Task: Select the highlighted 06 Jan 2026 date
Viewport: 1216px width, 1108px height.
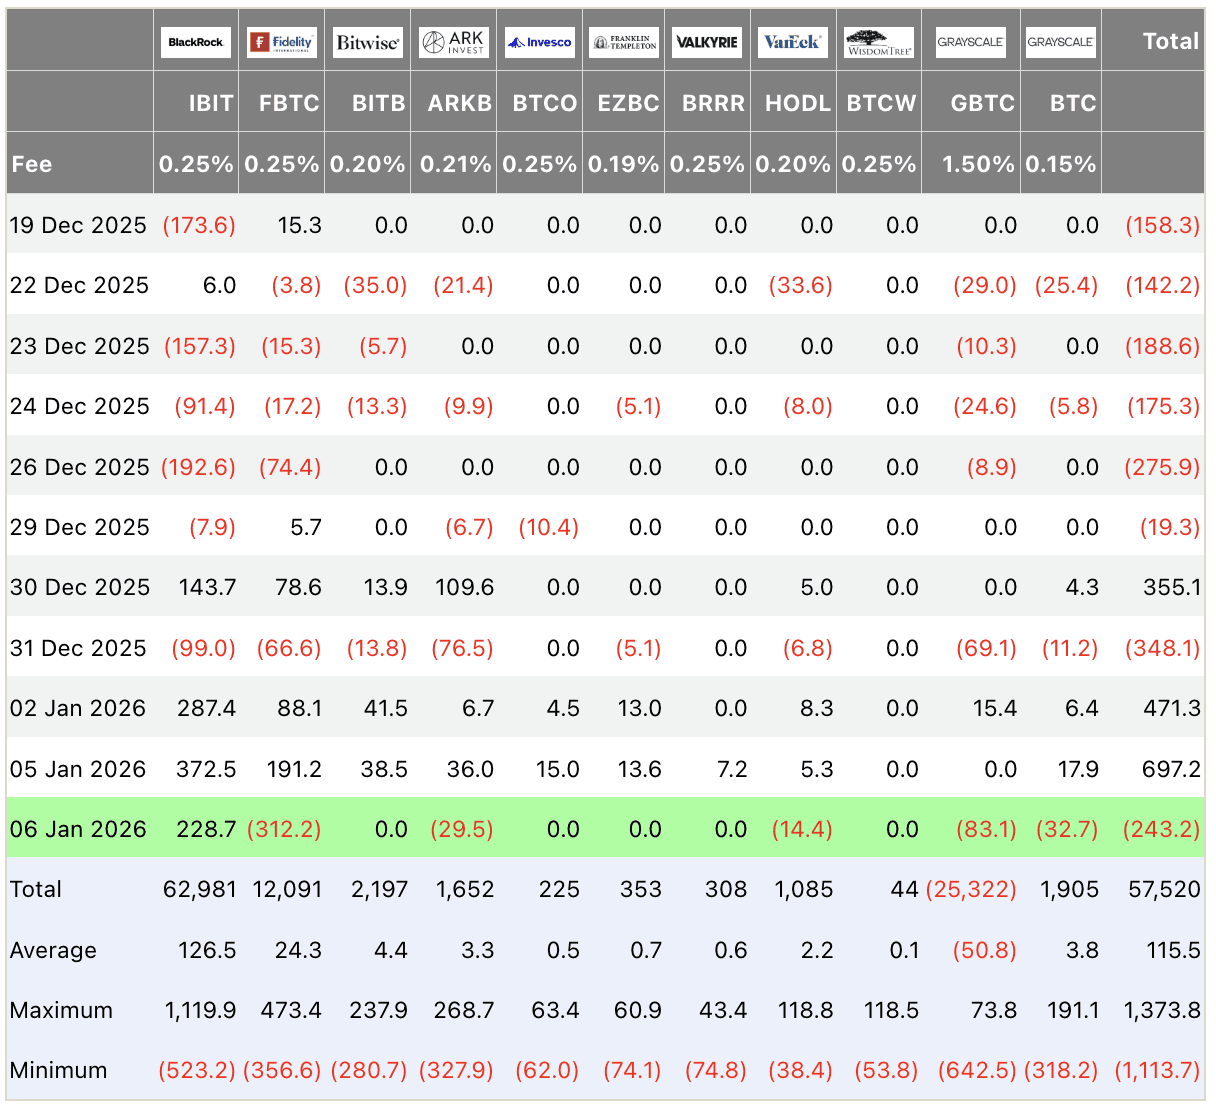Action: pyautogui.click(x=78, y=829)
